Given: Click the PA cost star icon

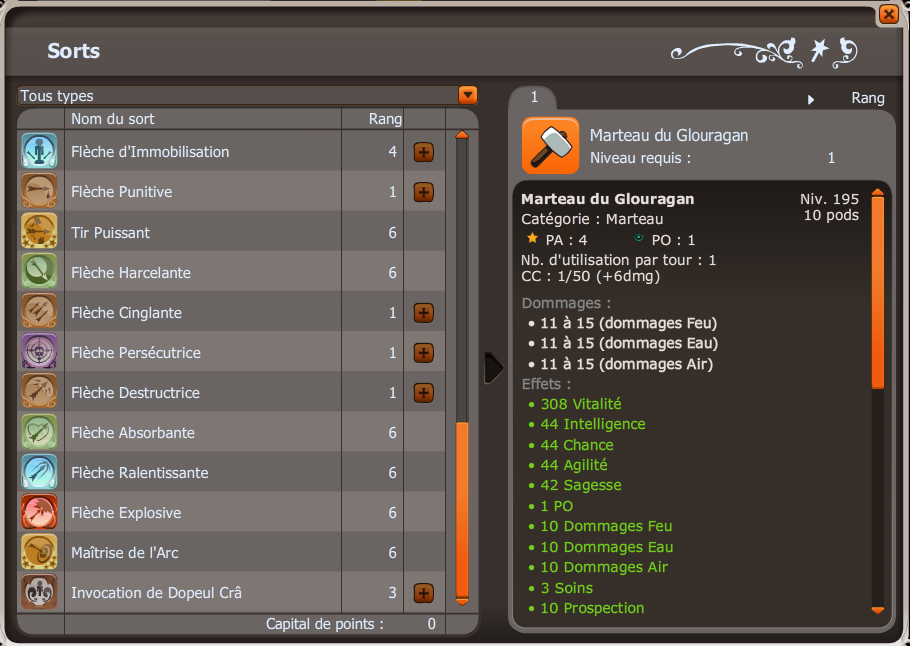Looking at the screenshot, I should pyautogui.click(x=532, y=238).
